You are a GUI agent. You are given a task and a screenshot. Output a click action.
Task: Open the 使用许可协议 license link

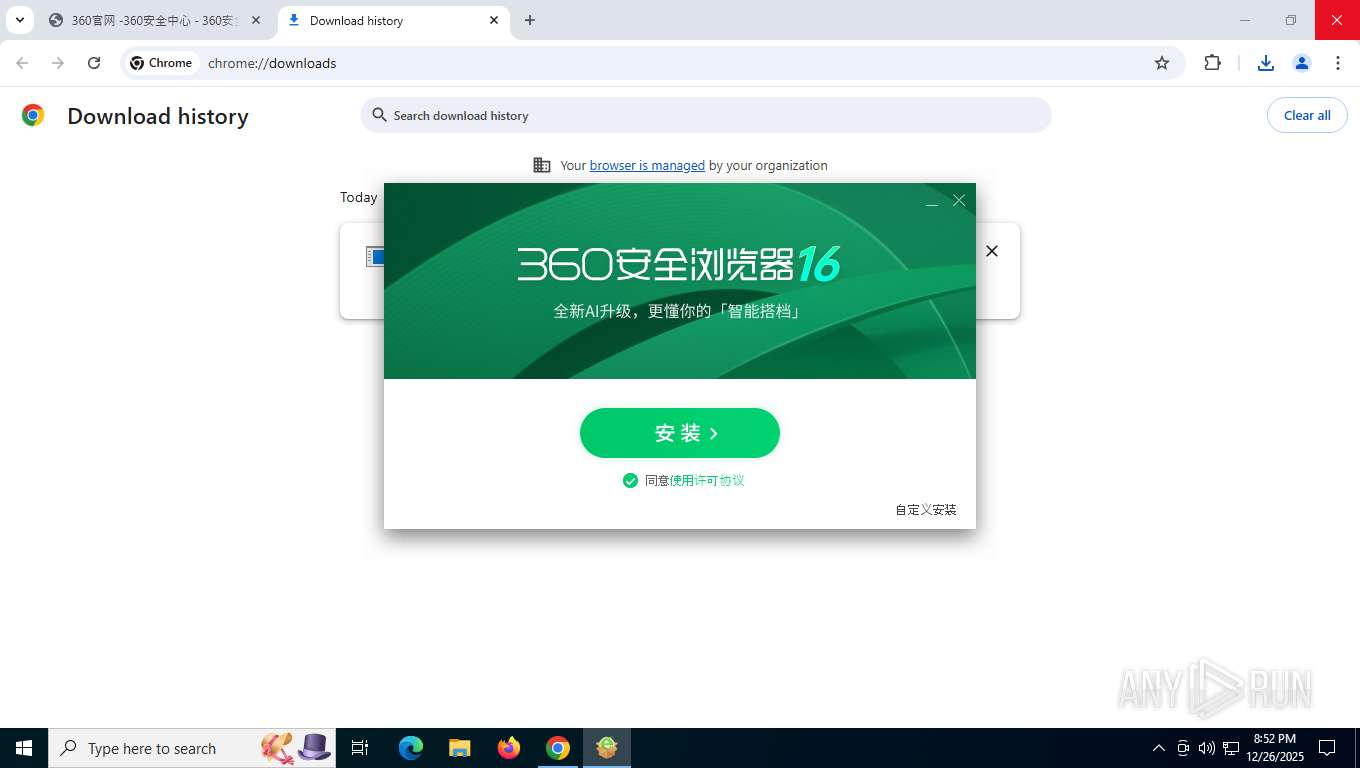pos(707,481)
